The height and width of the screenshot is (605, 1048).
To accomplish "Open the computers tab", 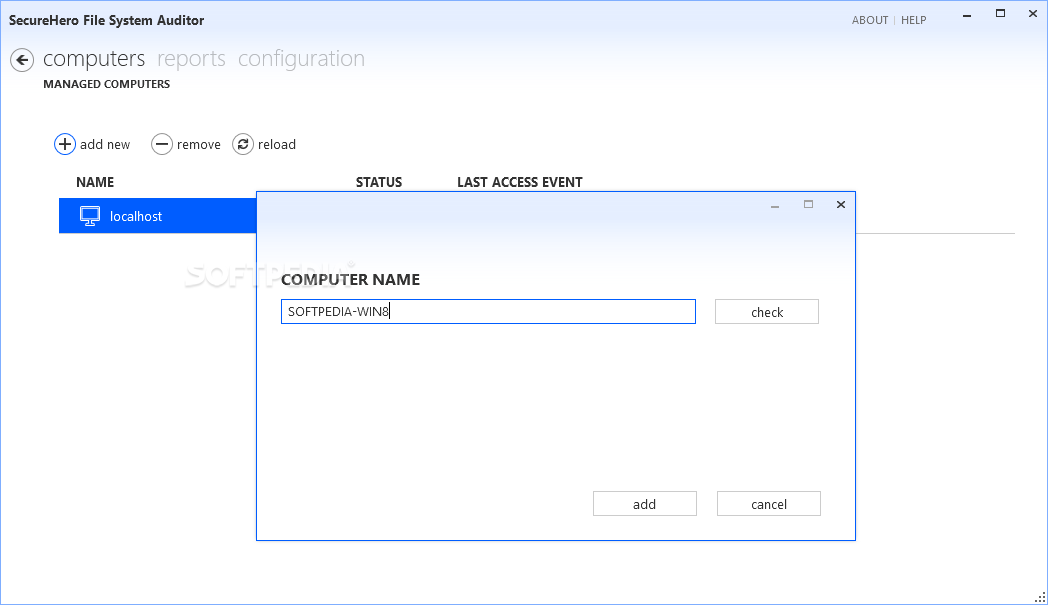I will point(94,59).
